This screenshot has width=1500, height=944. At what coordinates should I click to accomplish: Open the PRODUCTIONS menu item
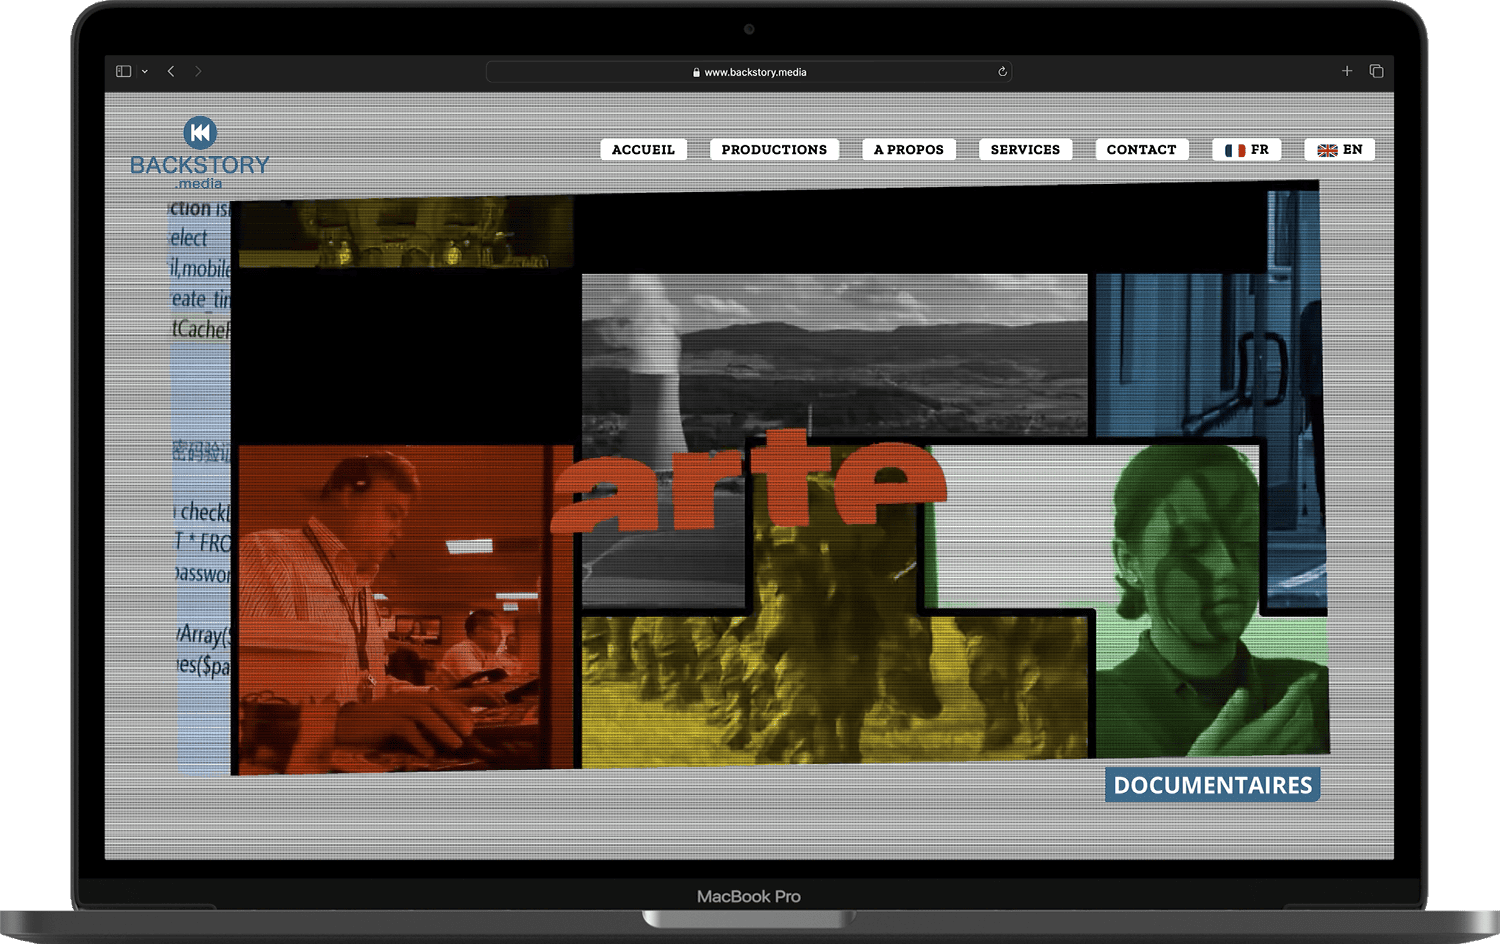[x=774, y=149]
